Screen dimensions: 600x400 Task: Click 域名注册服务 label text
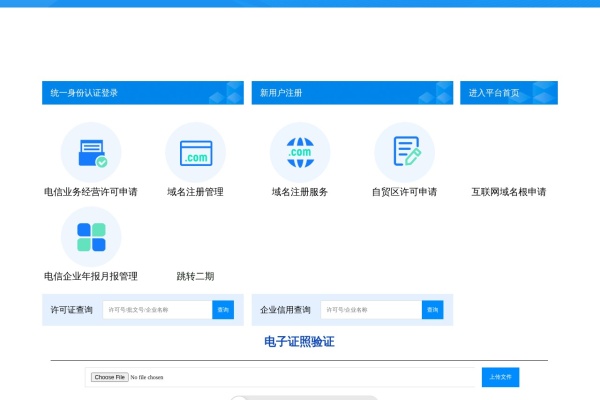(x=300, y=192)
